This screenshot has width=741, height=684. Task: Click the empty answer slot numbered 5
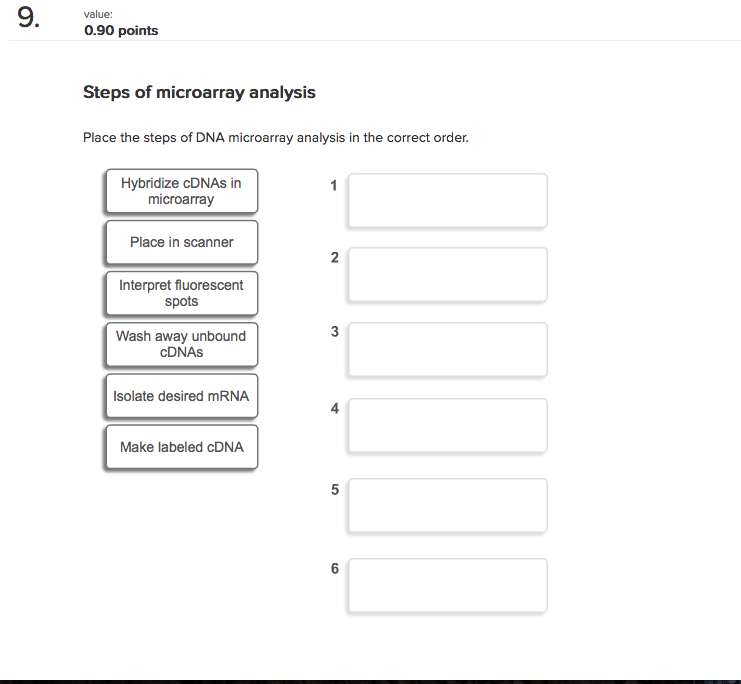coord(447,505)
